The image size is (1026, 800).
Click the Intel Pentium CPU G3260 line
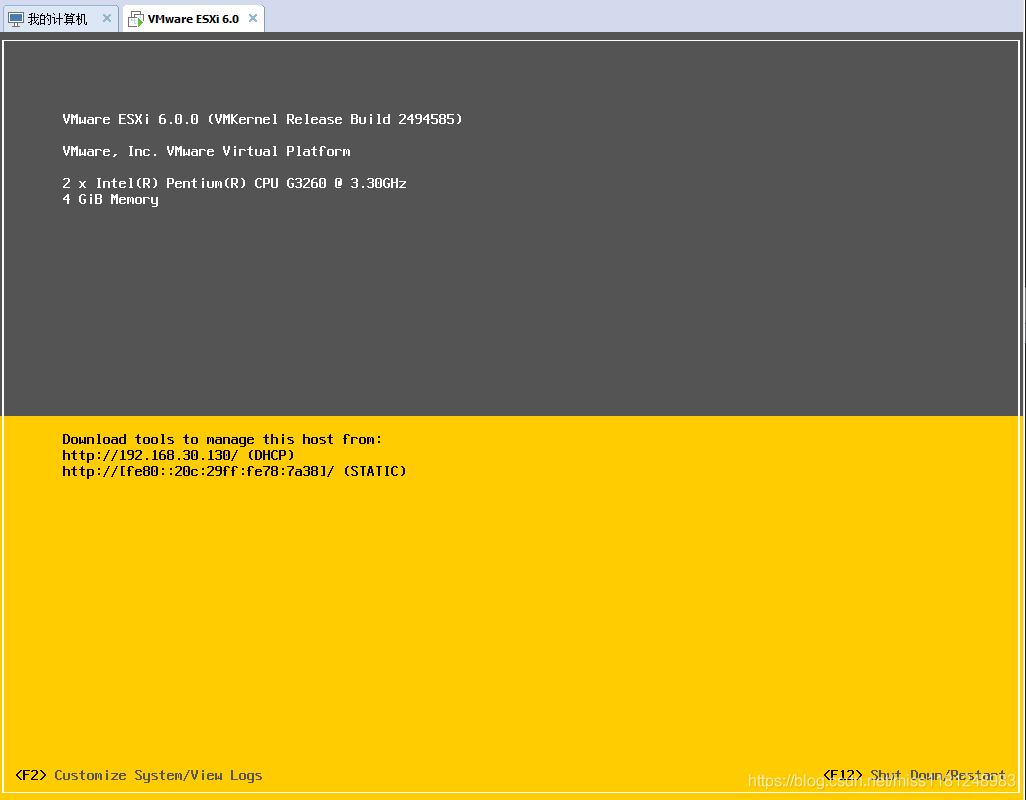[234, 183]
